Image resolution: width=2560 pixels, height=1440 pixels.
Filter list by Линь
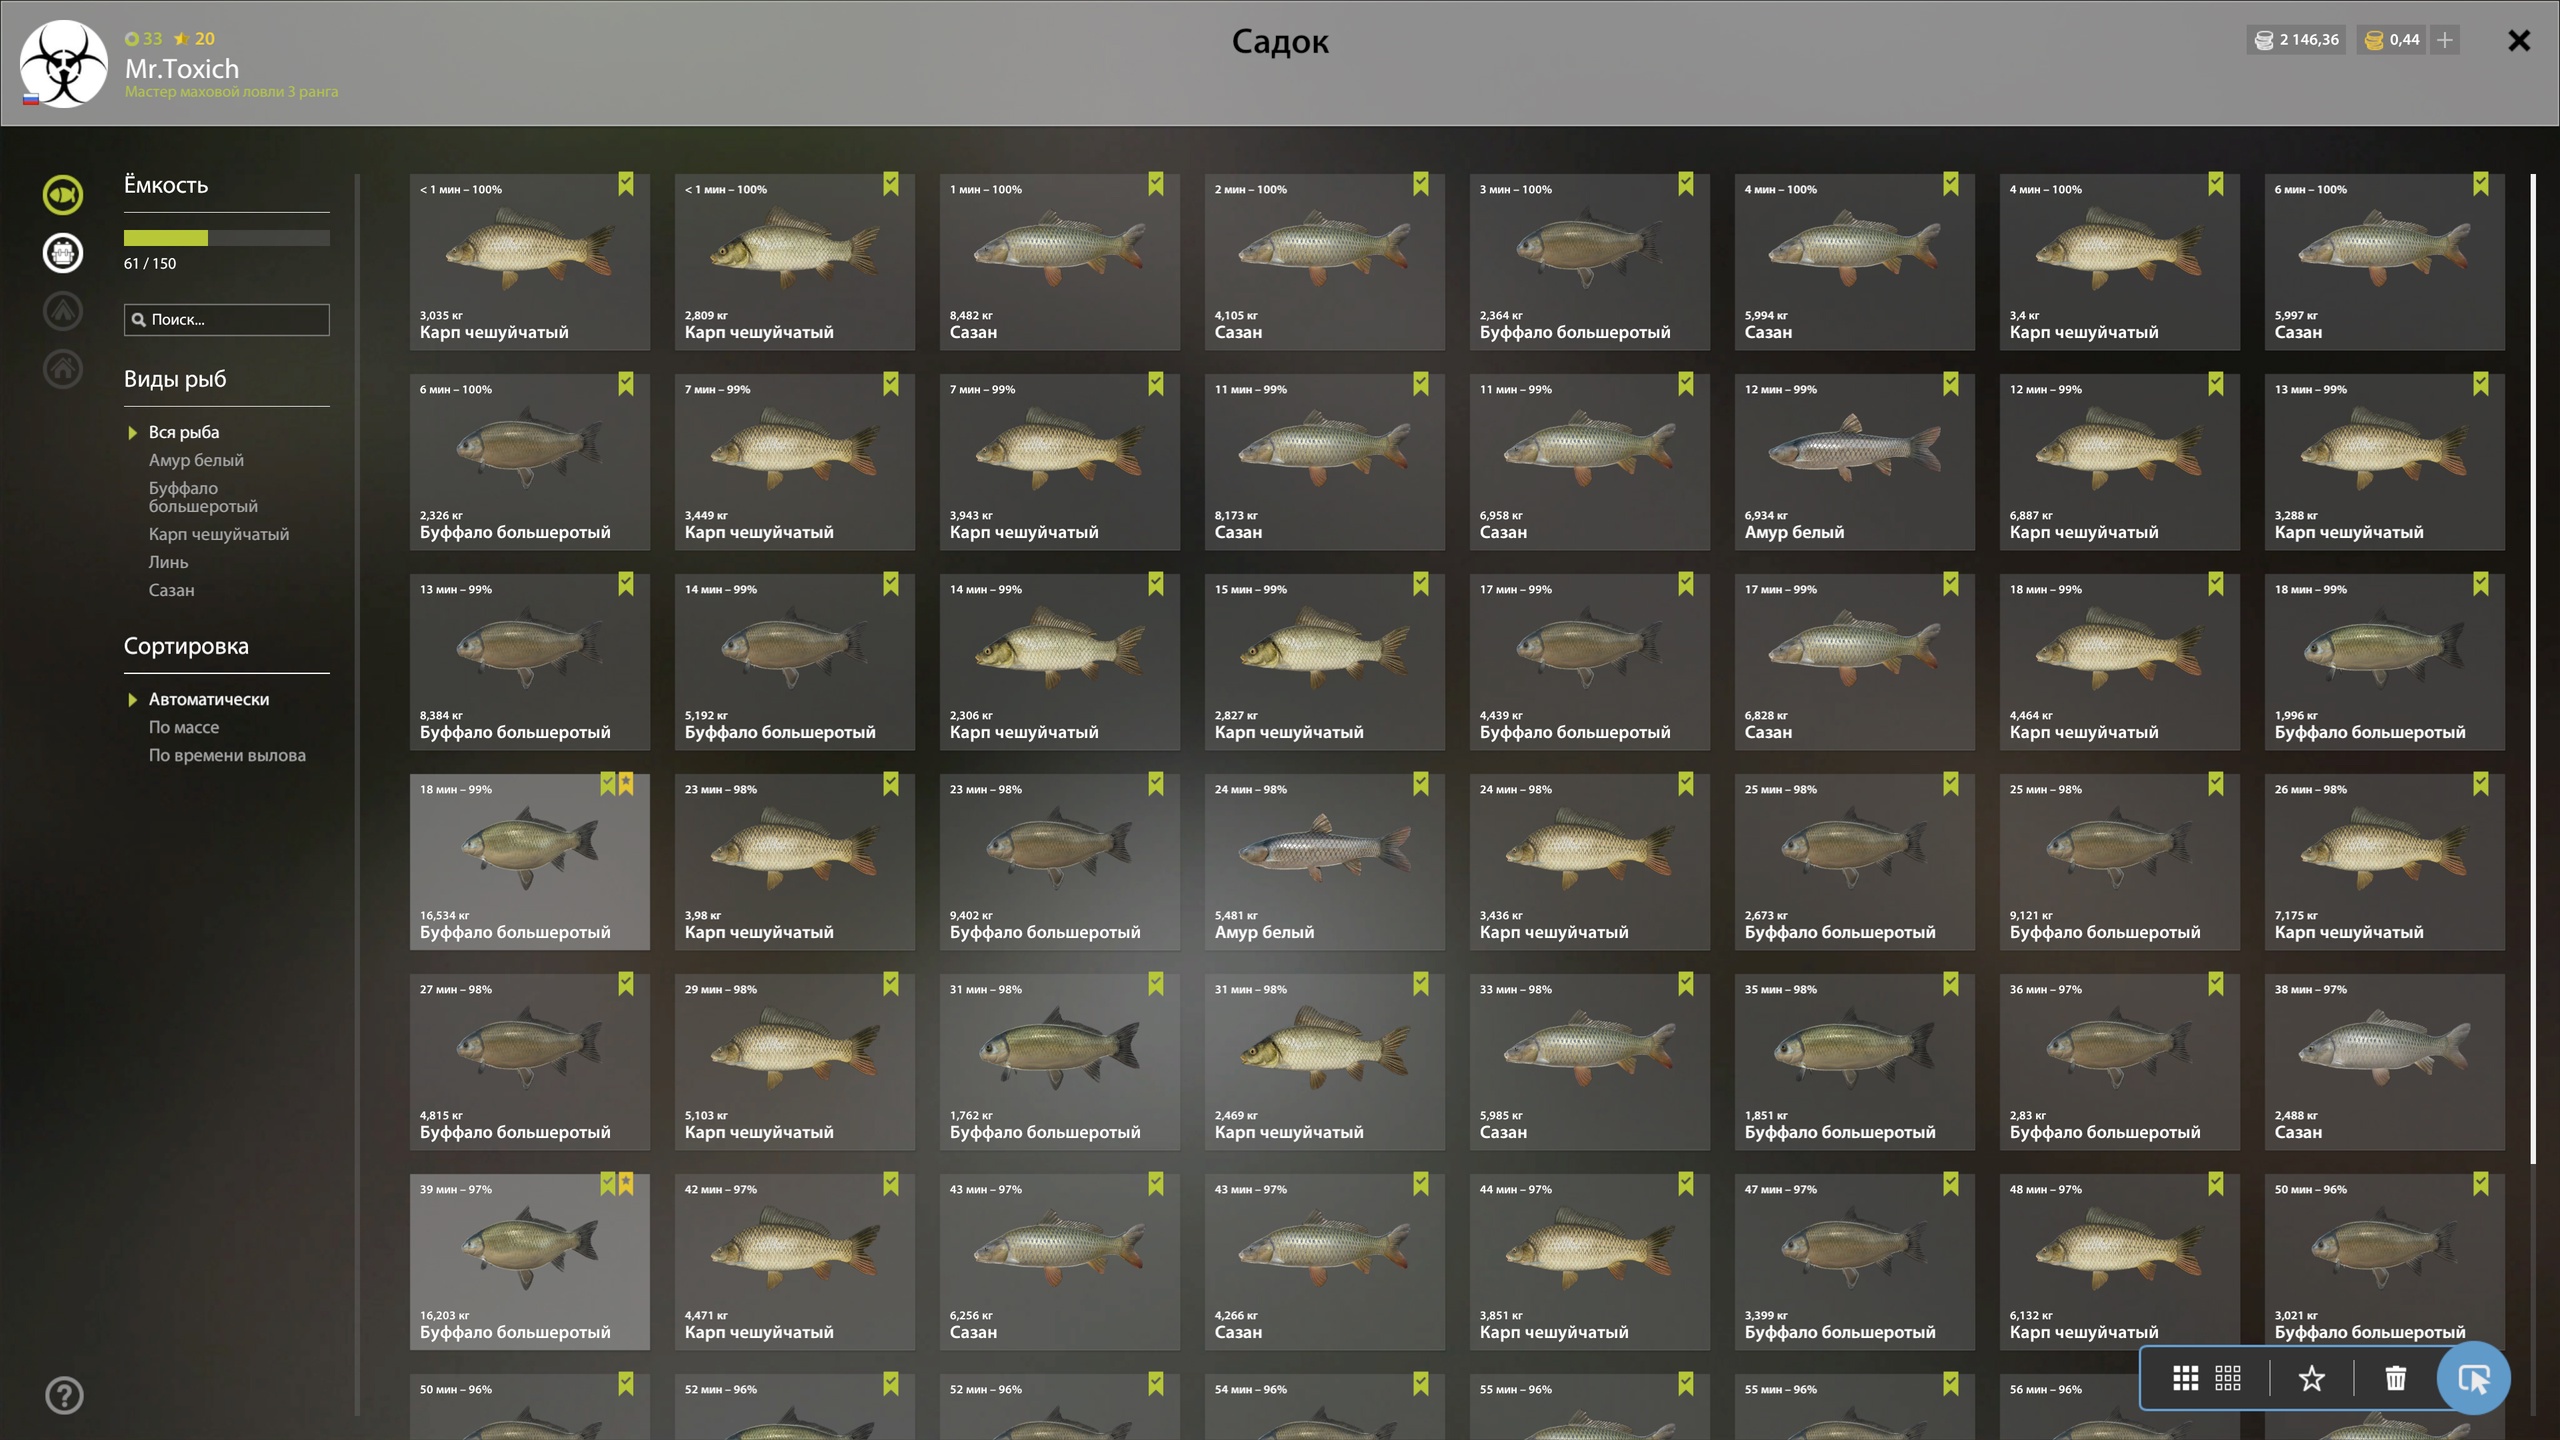tap(168, 562)
